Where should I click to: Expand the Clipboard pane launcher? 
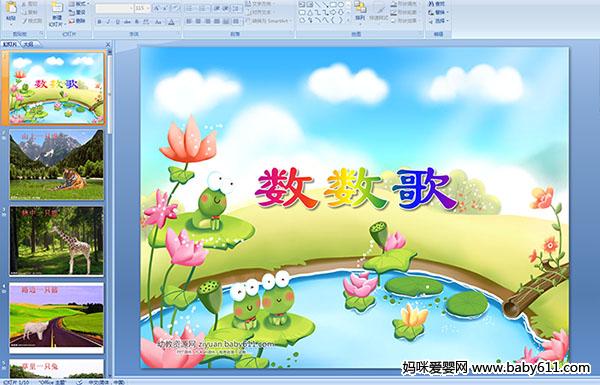[x=41, y=34]
